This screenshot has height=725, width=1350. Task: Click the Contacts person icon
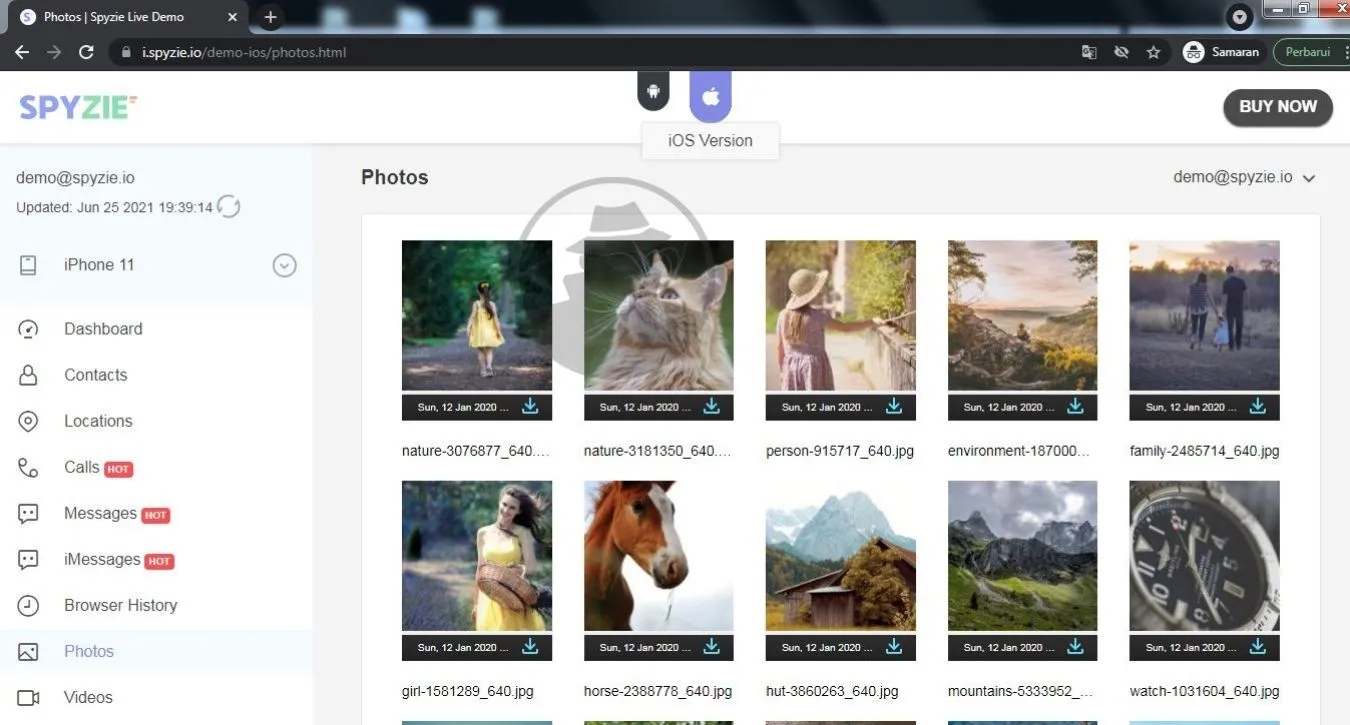pos(28,375)
